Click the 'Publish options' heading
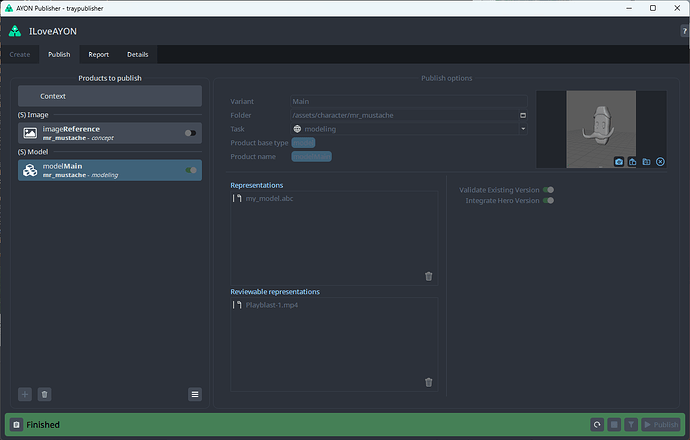 point(447,78)
